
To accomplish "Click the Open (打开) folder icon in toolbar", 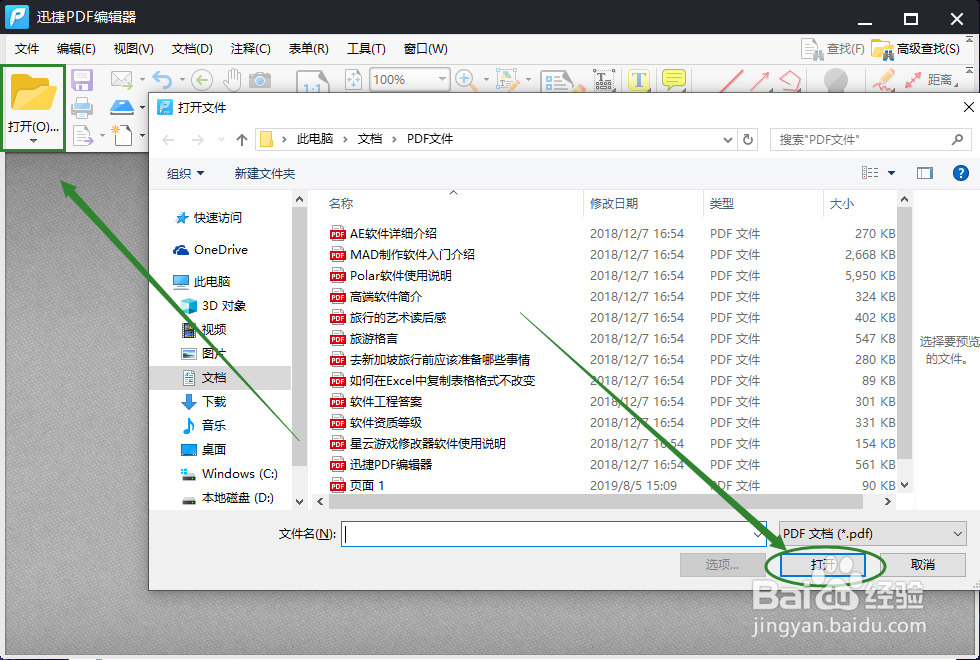I will coord(34,92).
